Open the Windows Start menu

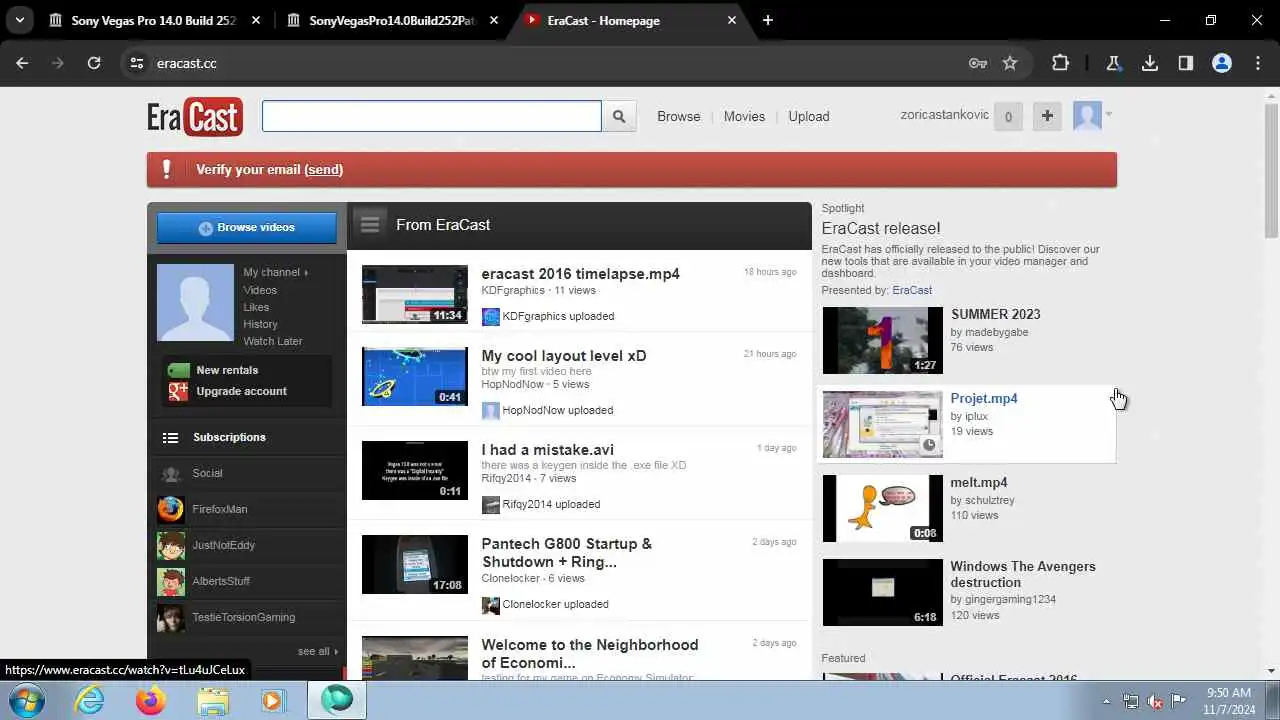point(27,700)
